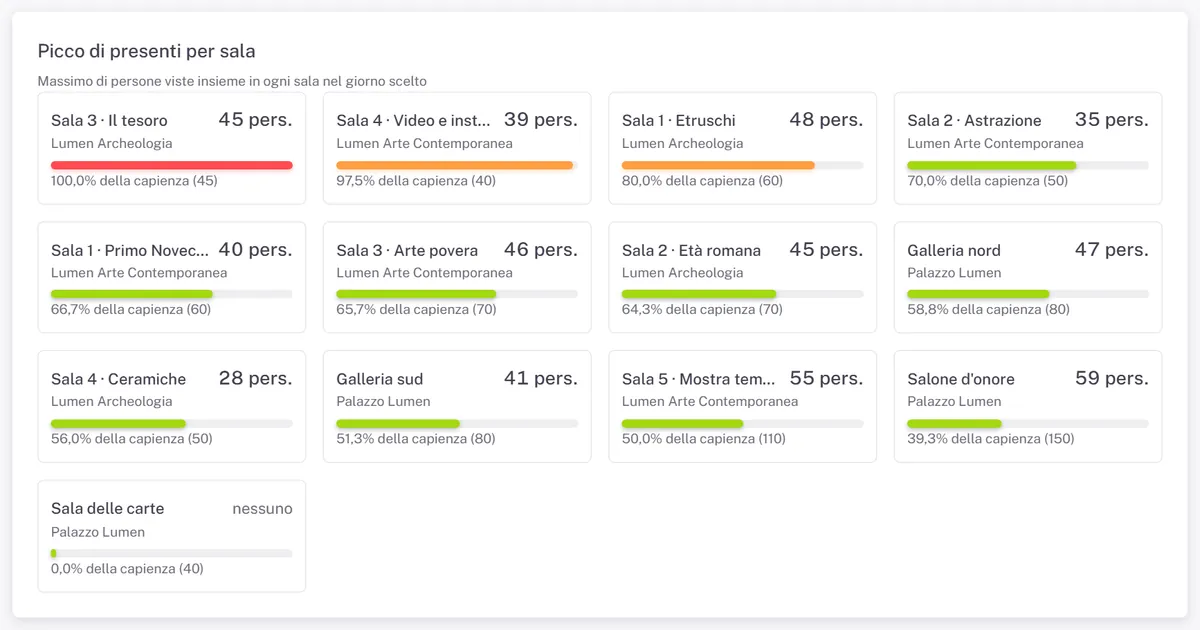The image size is (1200, 630).
Task: Click the Salone d'onore 39,3% capacity bar
Action: (x=1028, y=423)
